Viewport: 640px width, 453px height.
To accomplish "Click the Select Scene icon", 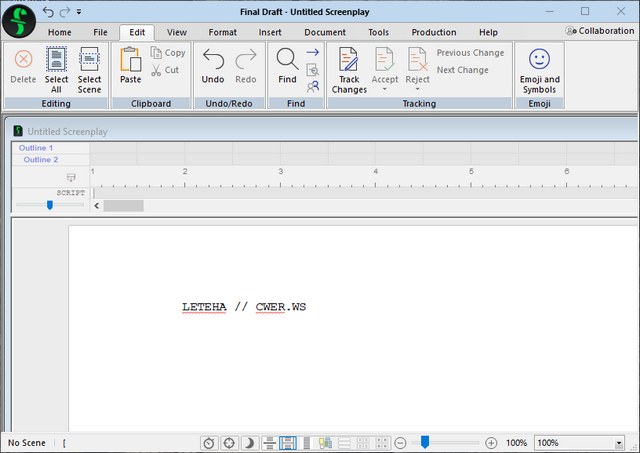I will point(90,68).
